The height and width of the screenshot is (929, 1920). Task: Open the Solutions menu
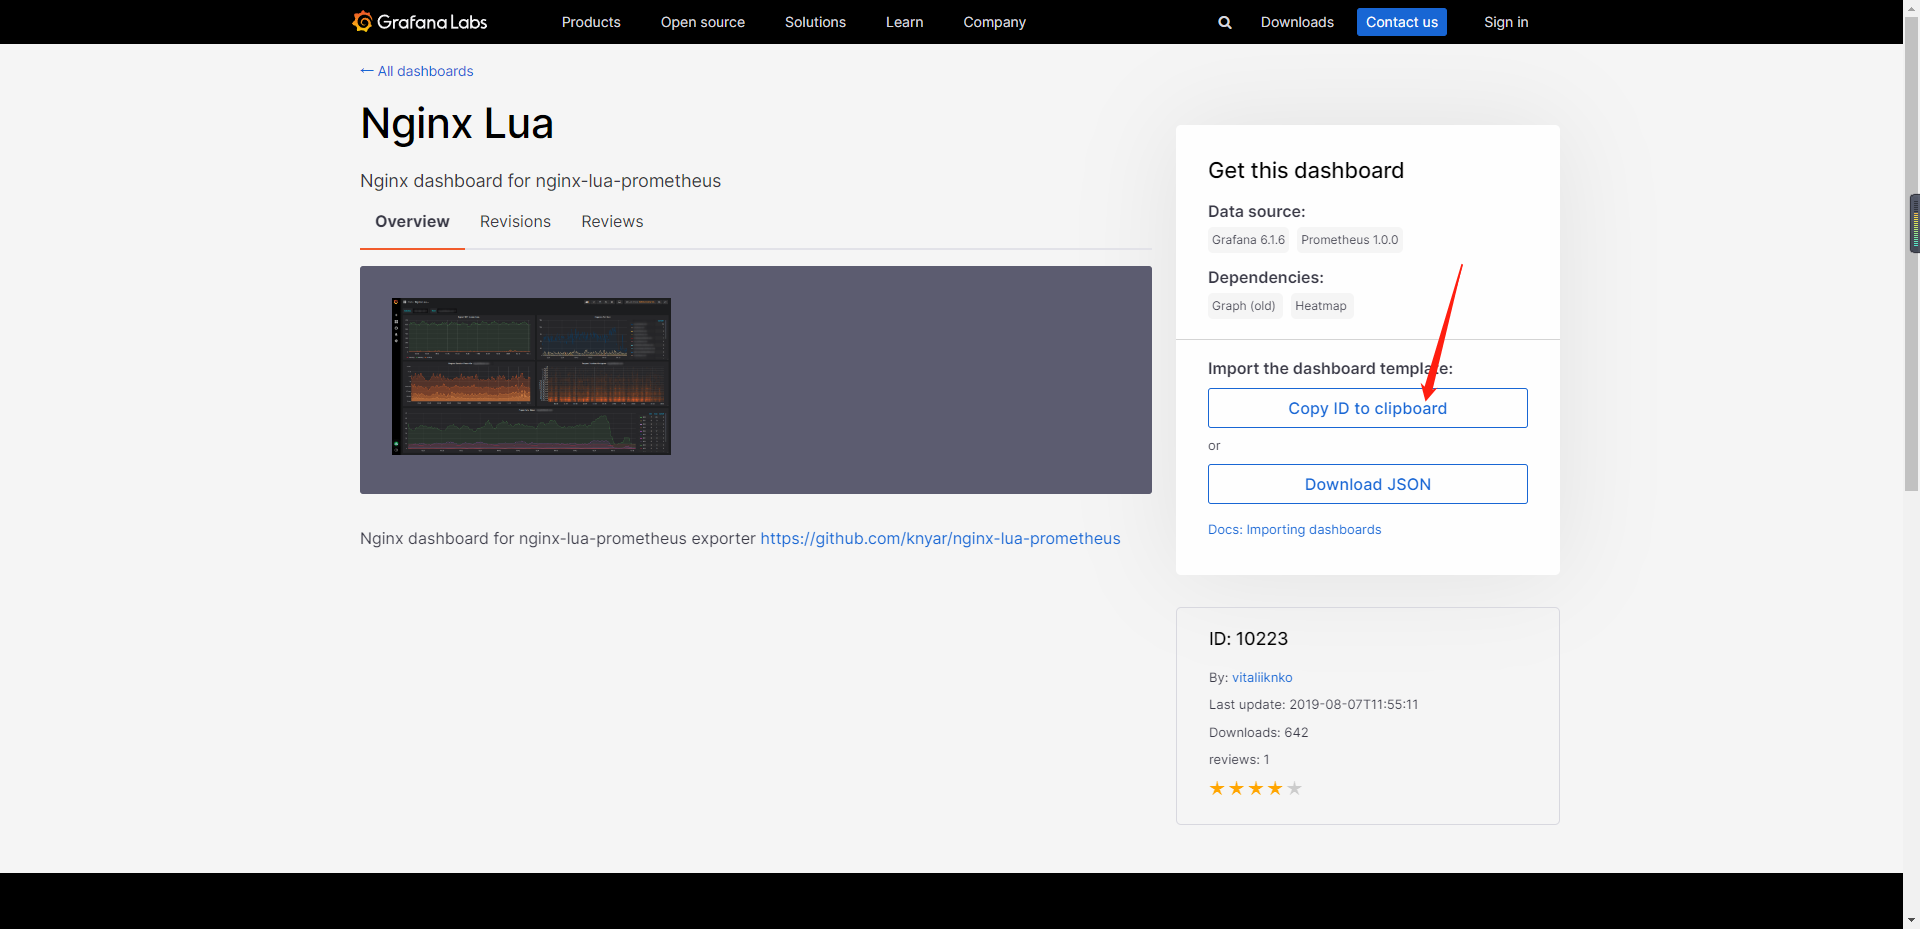(815, 22)
